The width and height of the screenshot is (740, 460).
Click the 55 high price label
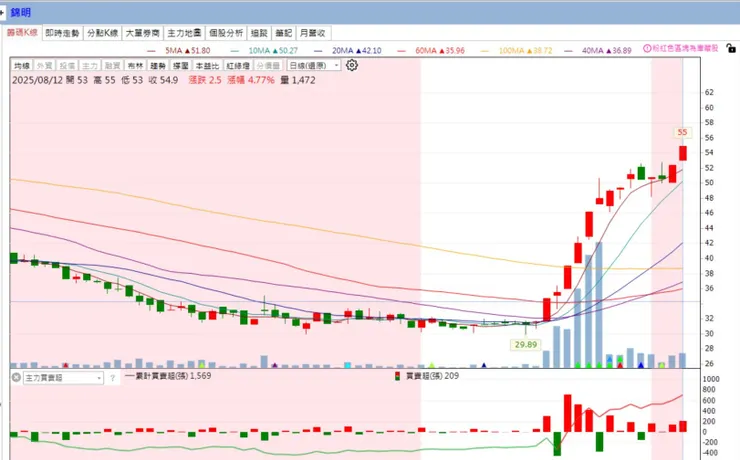(x=682, y=132)
